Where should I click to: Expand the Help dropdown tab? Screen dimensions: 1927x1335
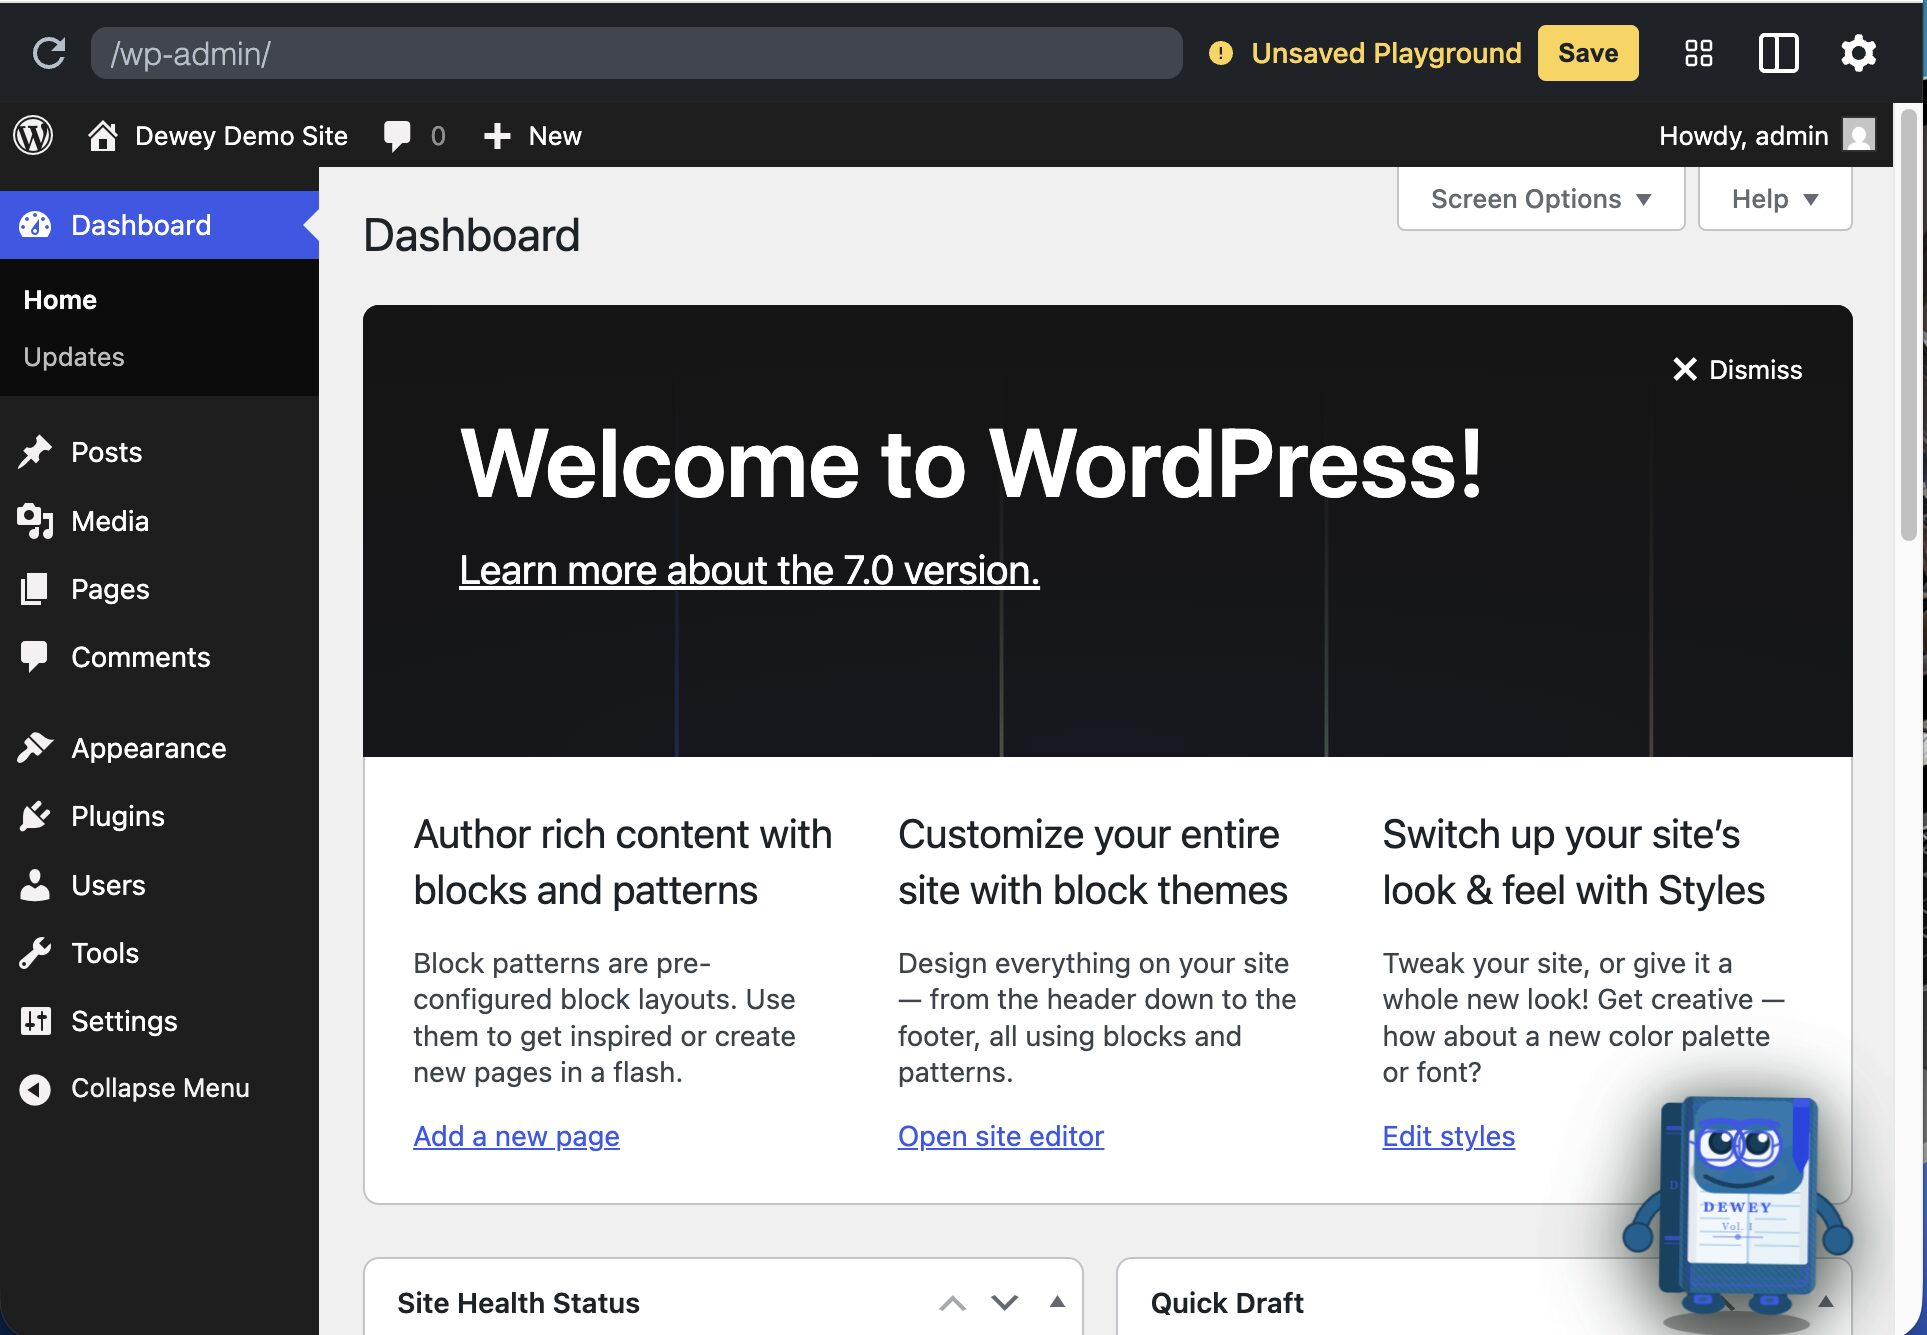tap(1774, 199)
